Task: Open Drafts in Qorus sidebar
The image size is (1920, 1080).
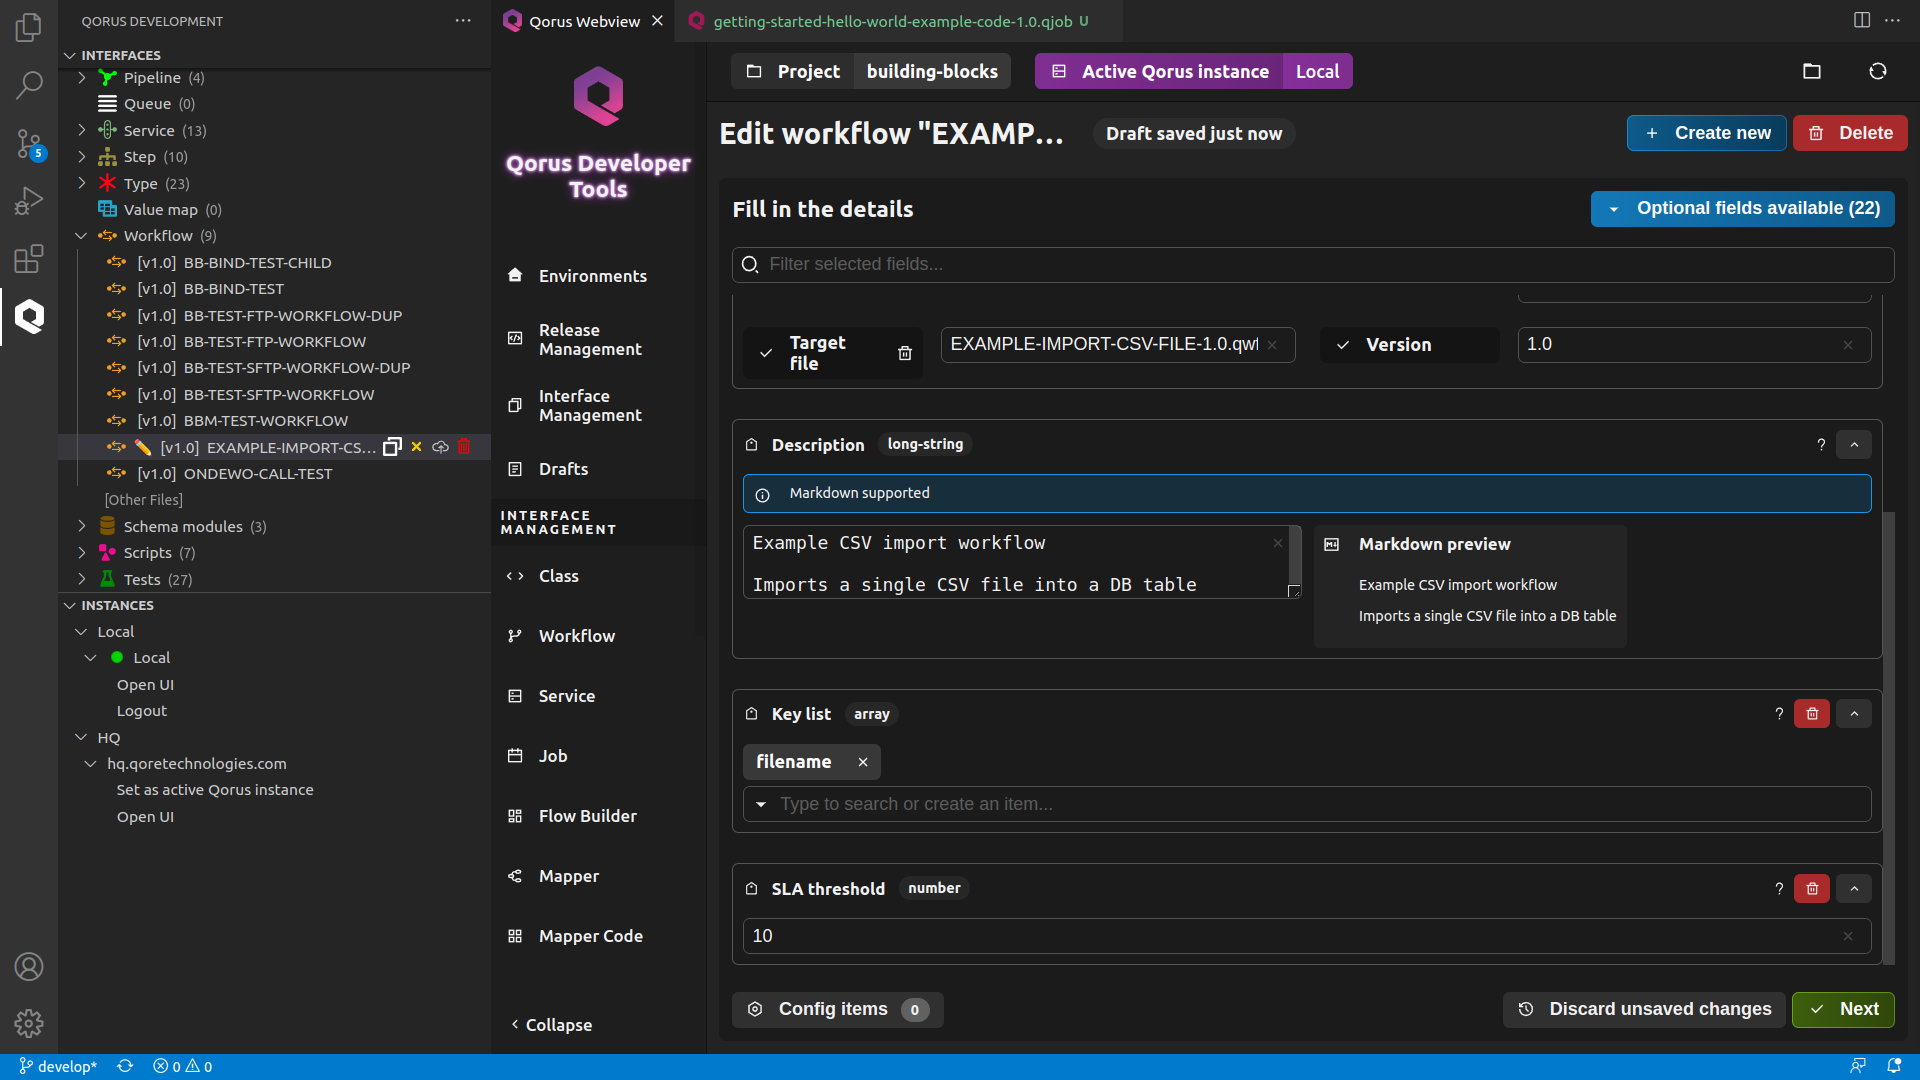Action: click(563, 469)
